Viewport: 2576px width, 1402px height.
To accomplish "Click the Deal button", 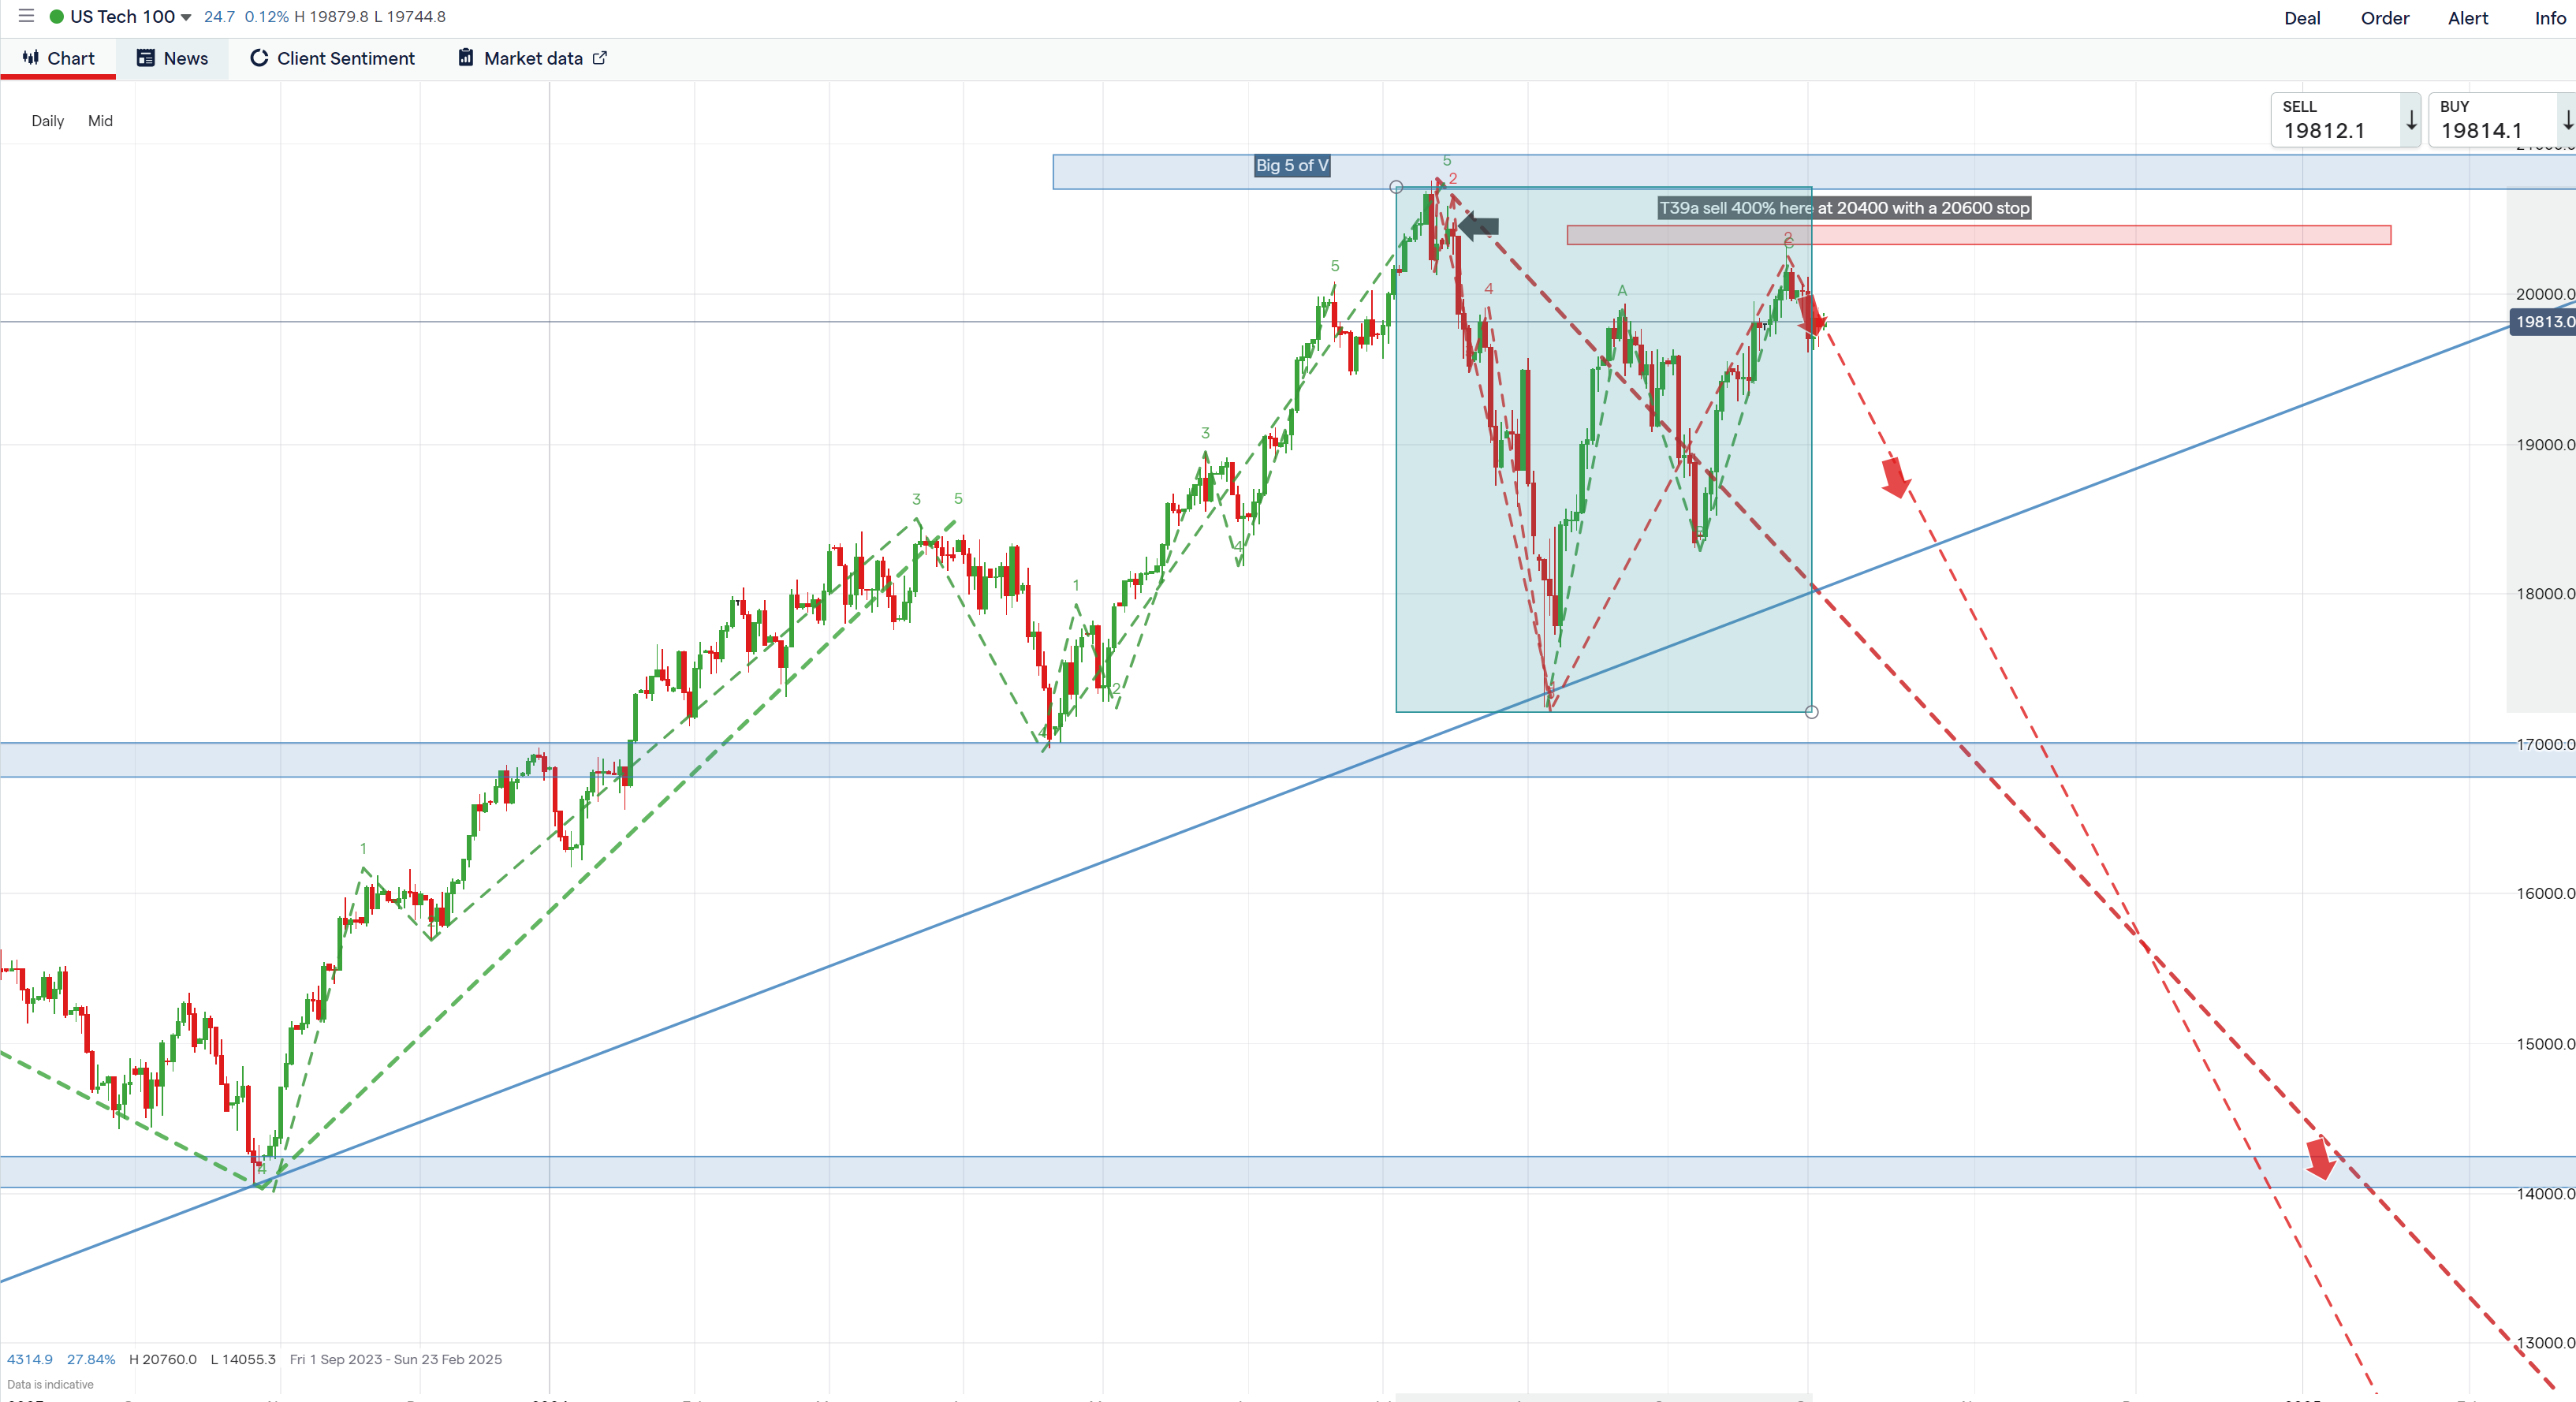I will (x=2302, y=18).
